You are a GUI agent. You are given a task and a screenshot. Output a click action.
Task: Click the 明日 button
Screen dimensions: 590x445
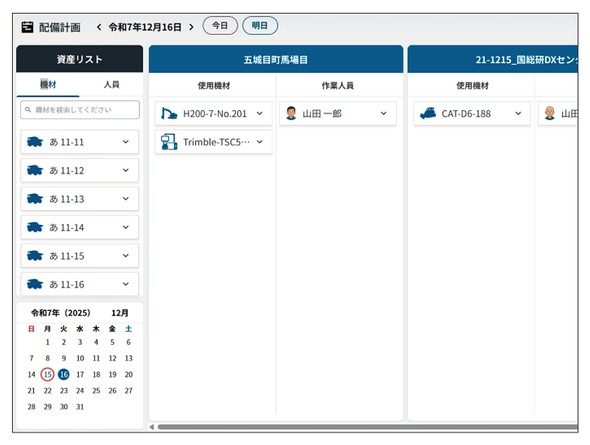pos(260,26)
